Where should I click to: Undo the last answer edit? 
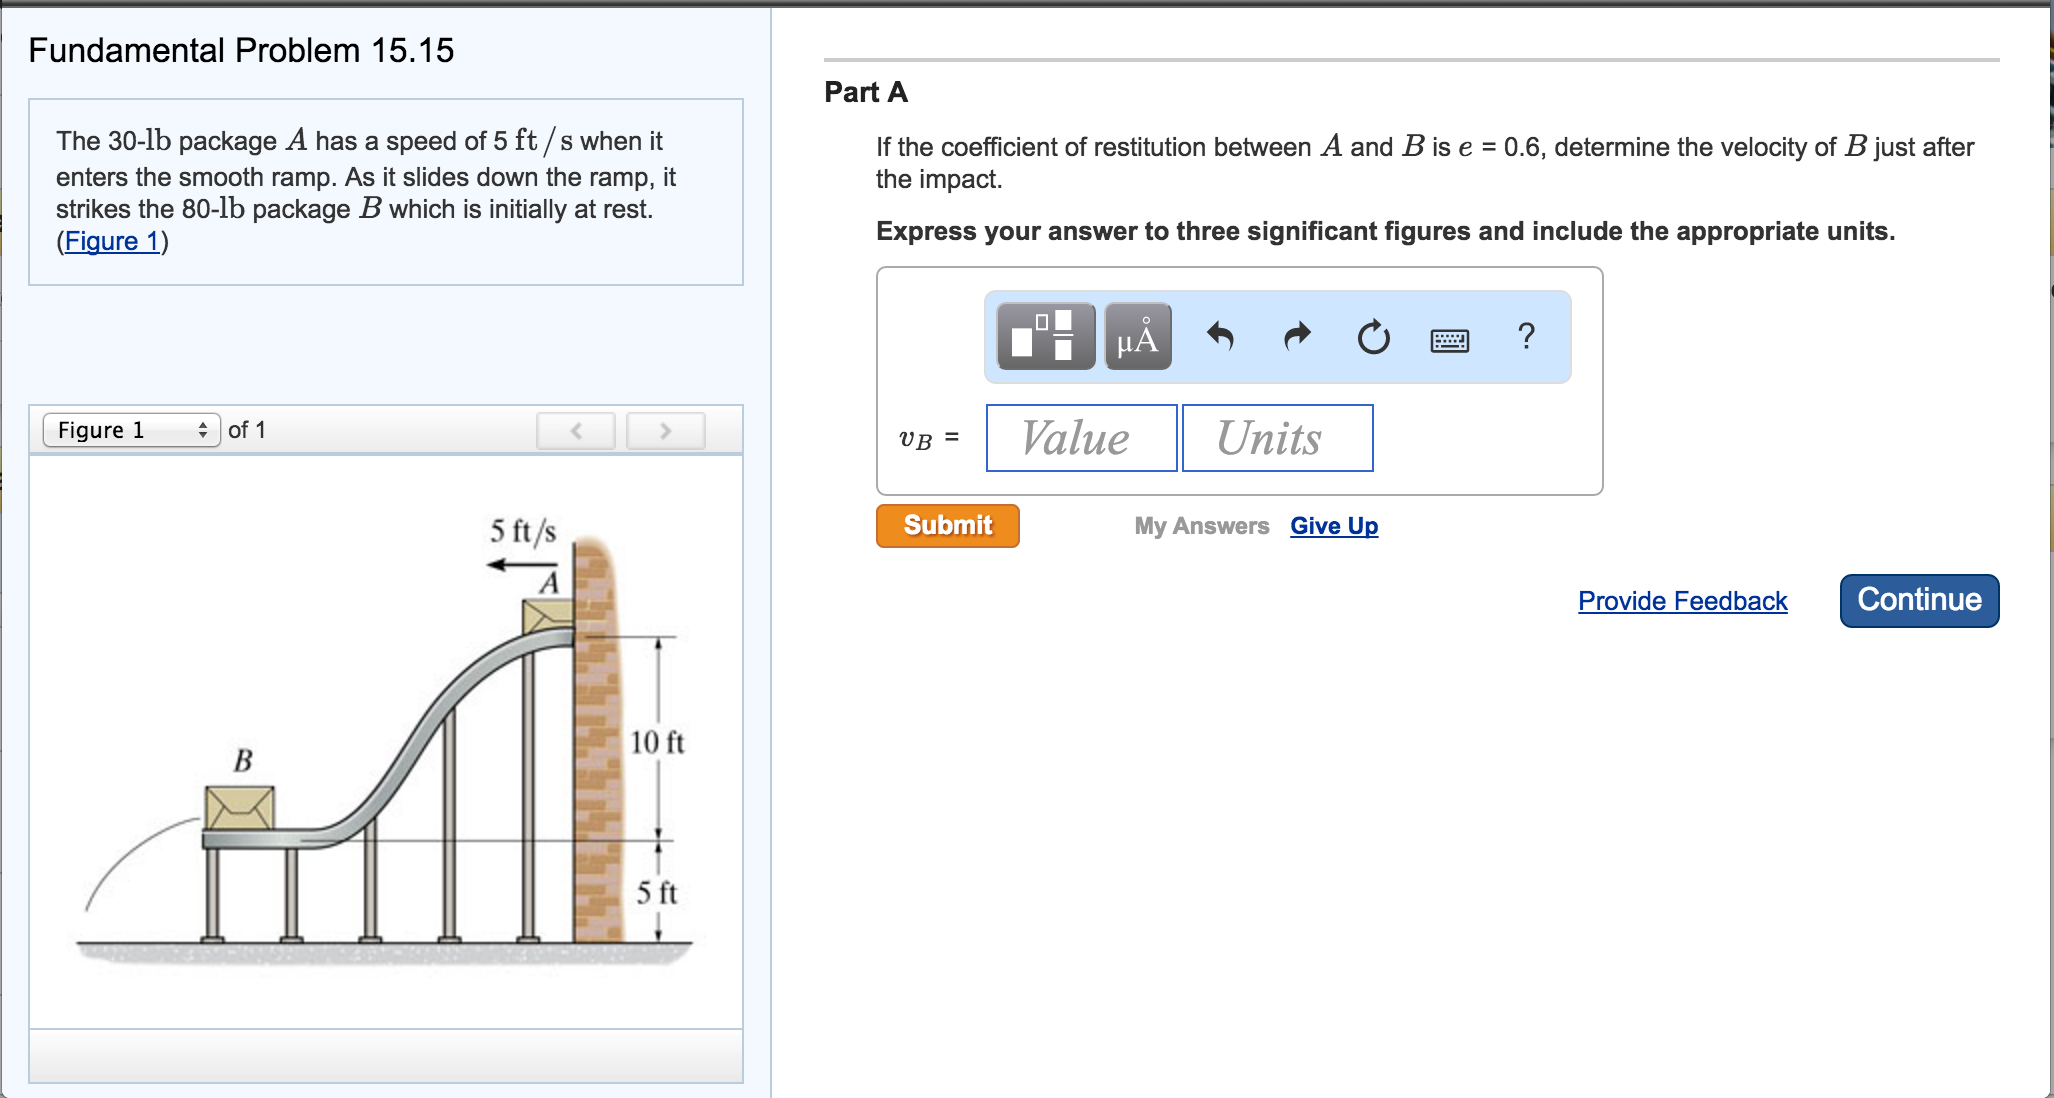(x=1220, y=336)
